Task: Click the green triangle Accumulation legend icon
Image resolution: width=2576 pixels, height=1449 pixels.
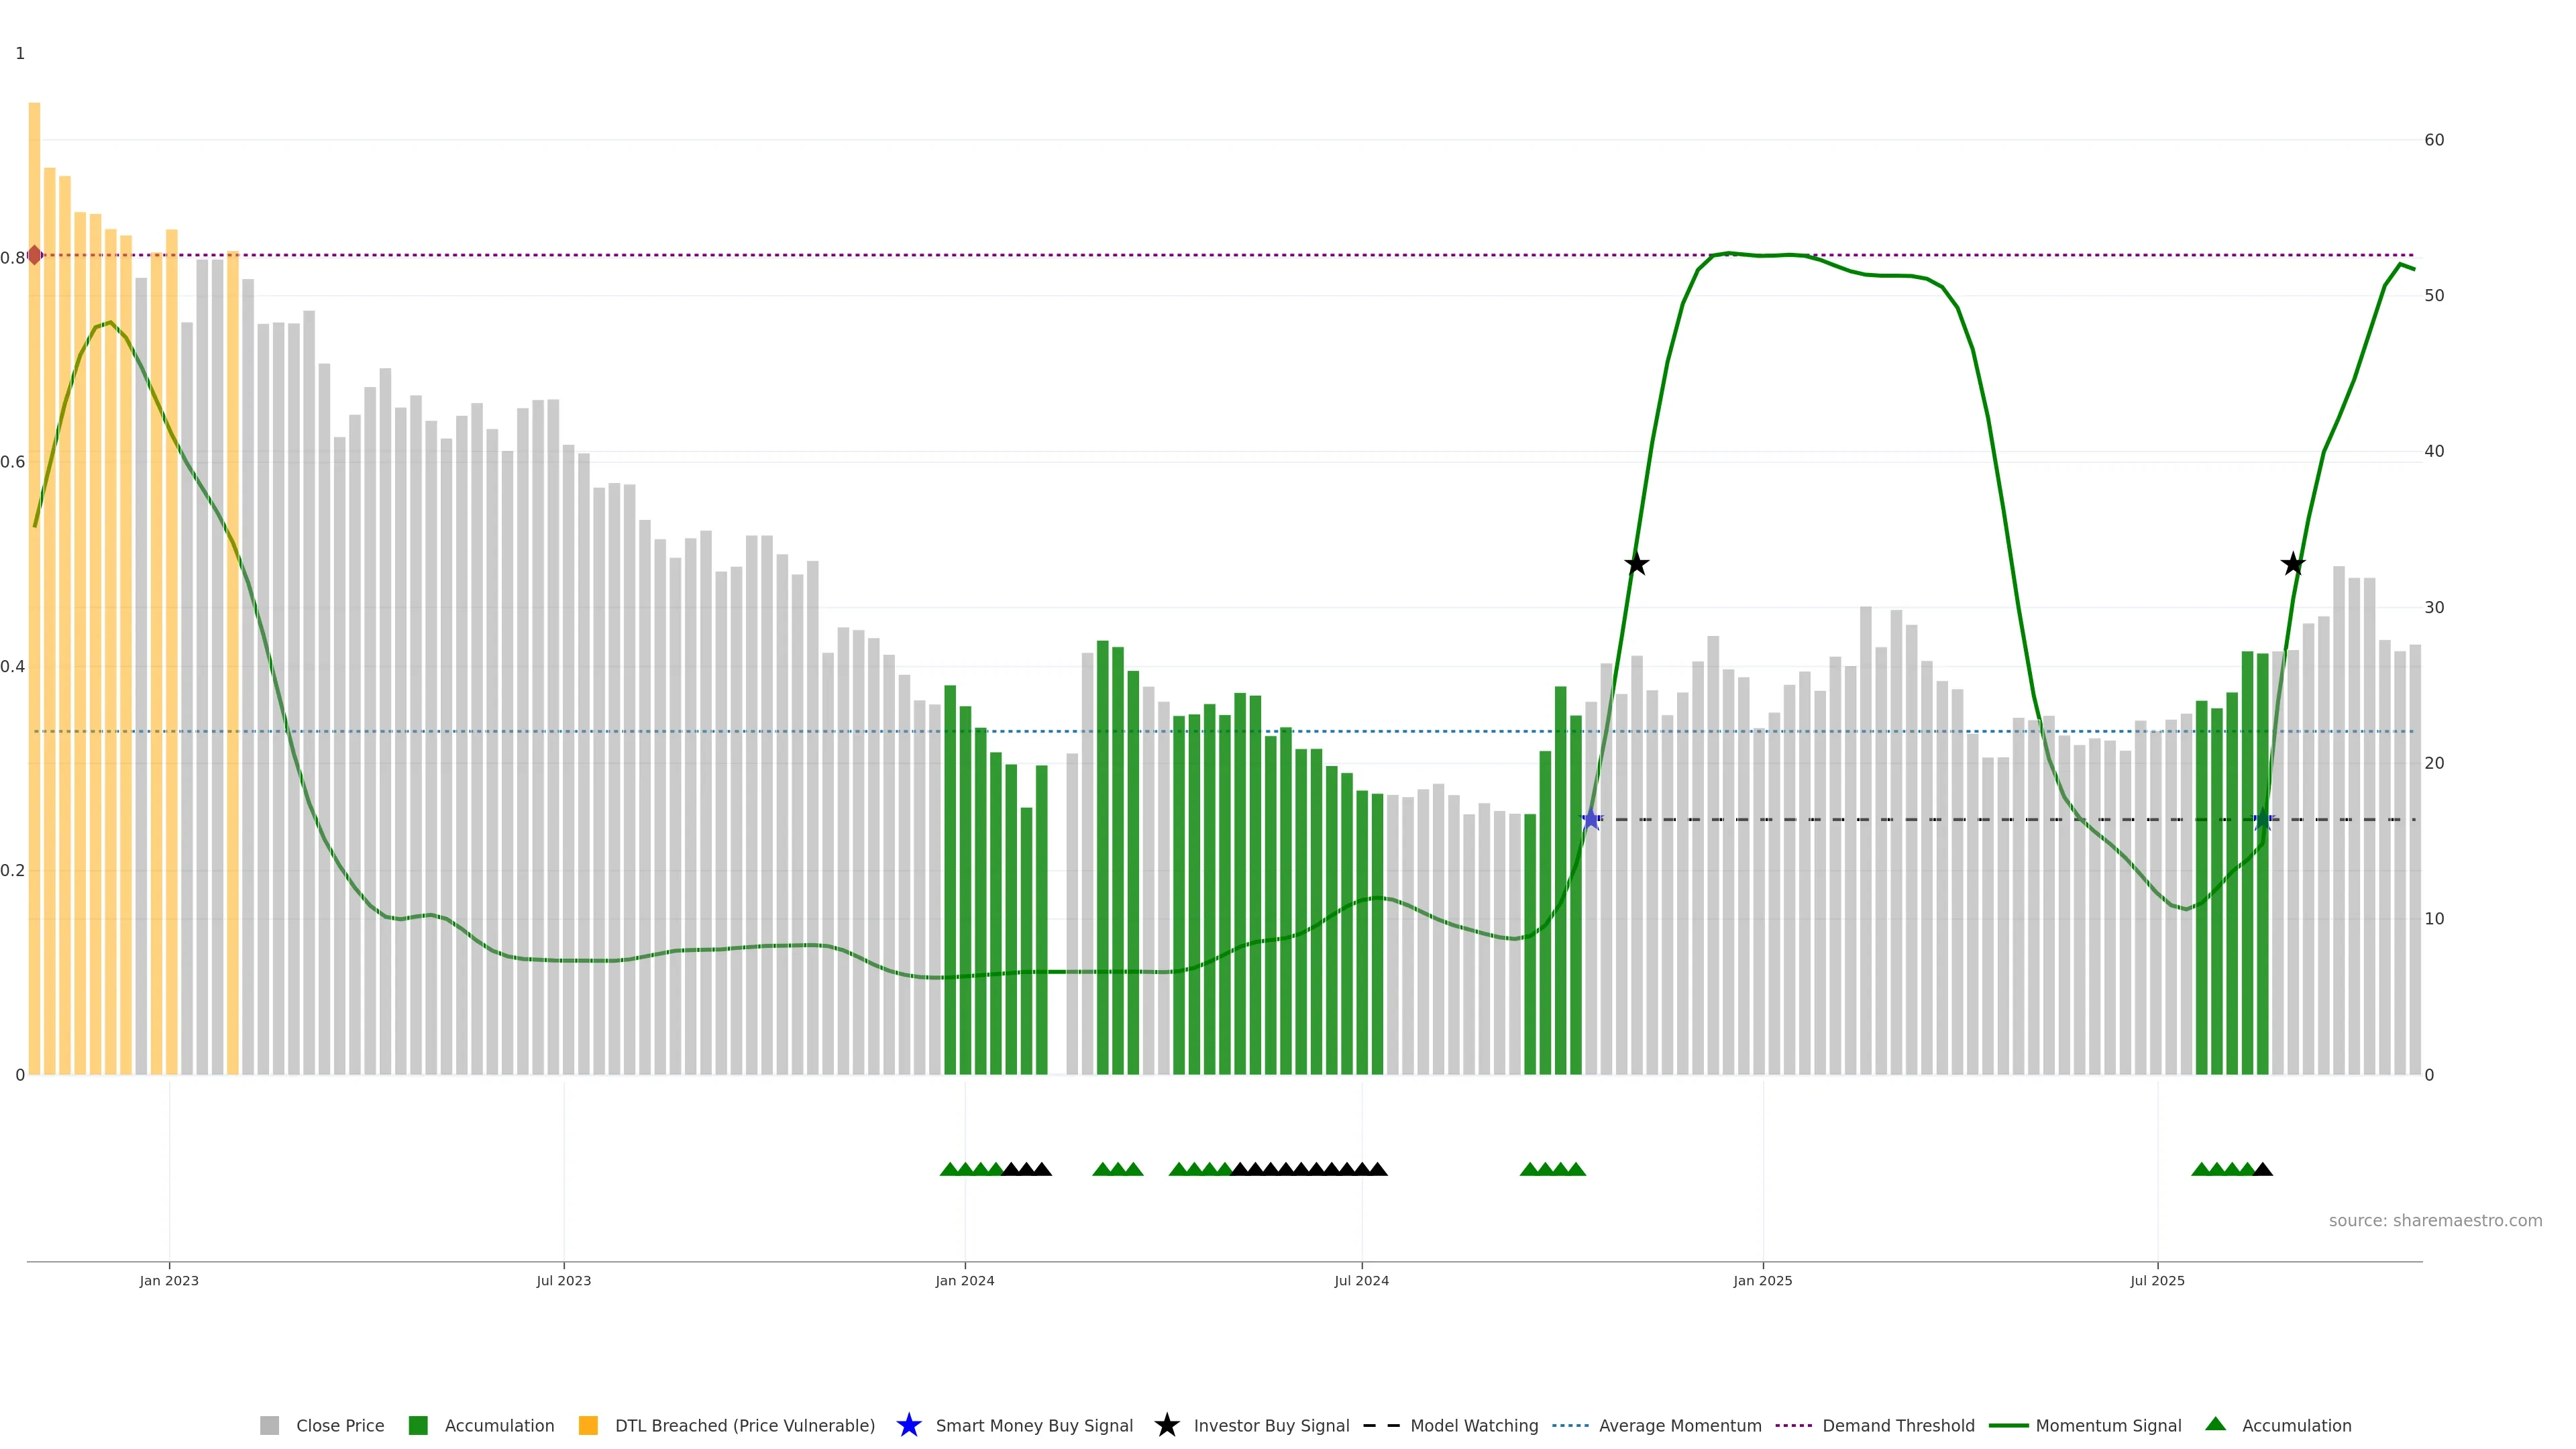Action: 2215,1424
